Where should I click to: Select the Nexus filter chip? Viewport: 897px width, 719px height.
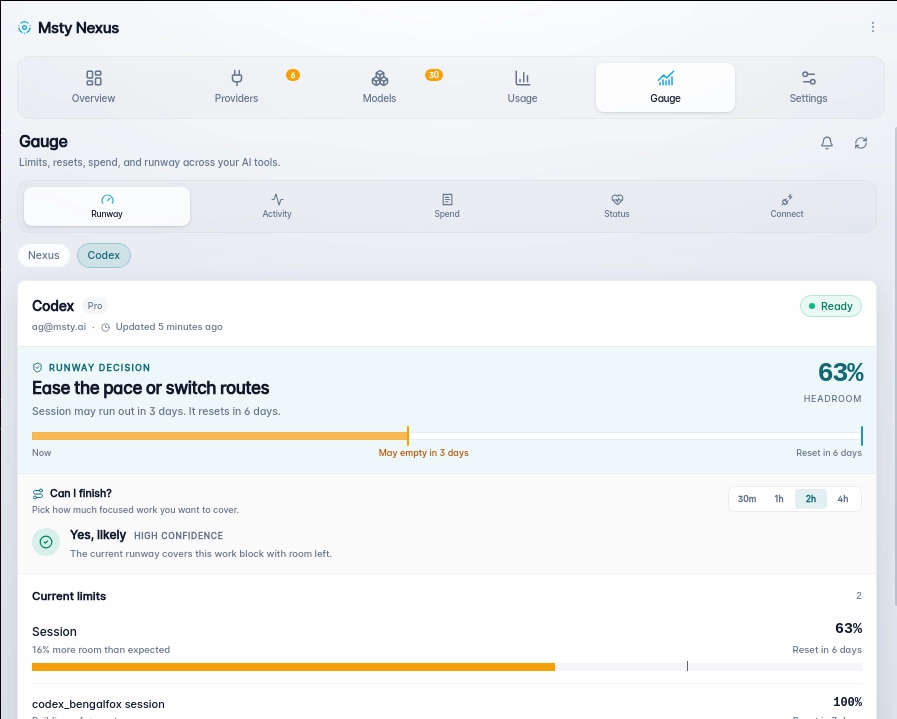coord(43,255)
